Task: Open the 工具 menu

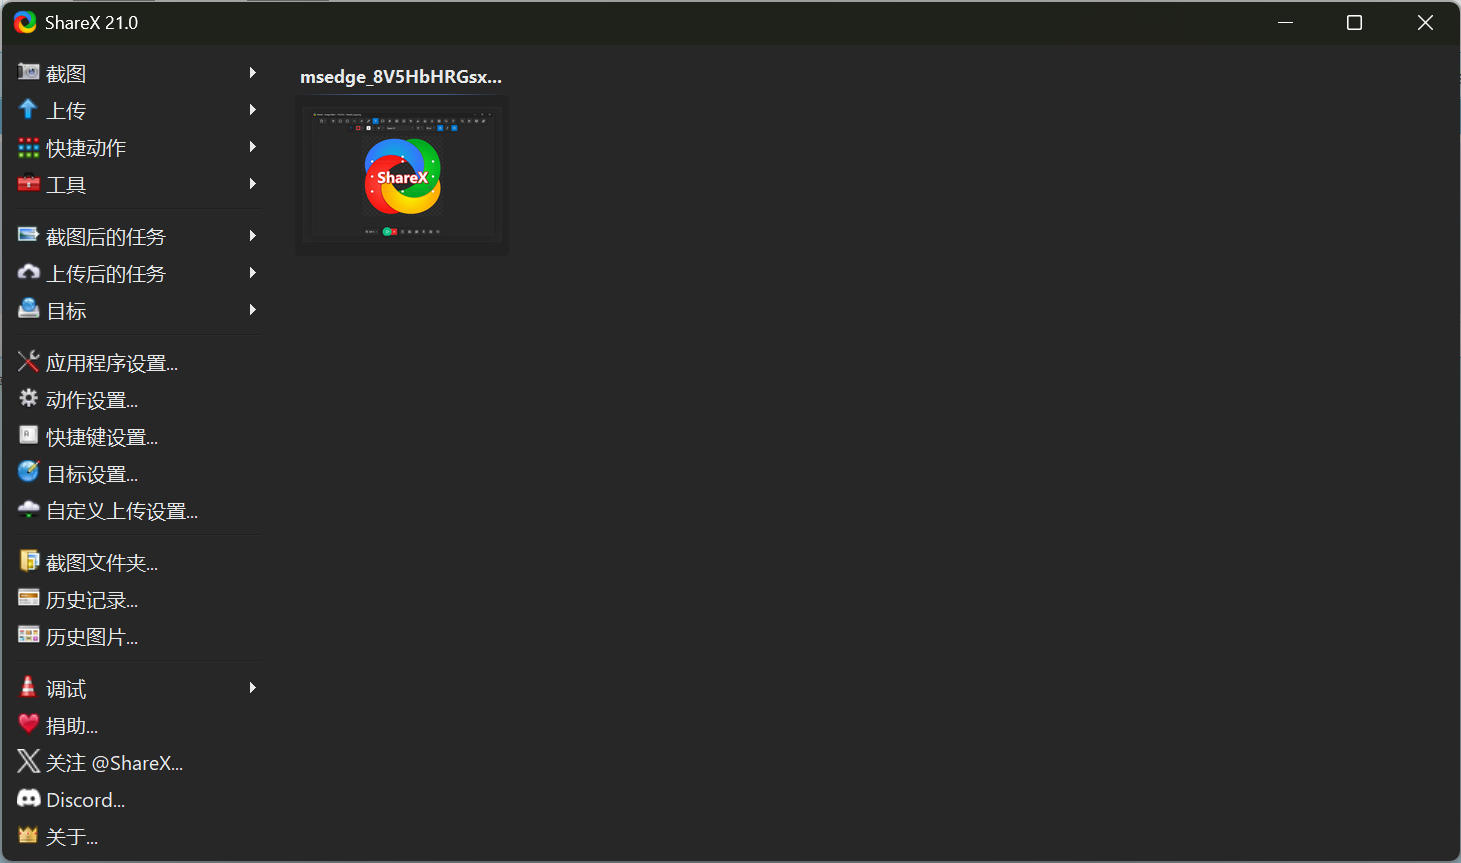Action: pyautogui.click(x=138, y=184)
